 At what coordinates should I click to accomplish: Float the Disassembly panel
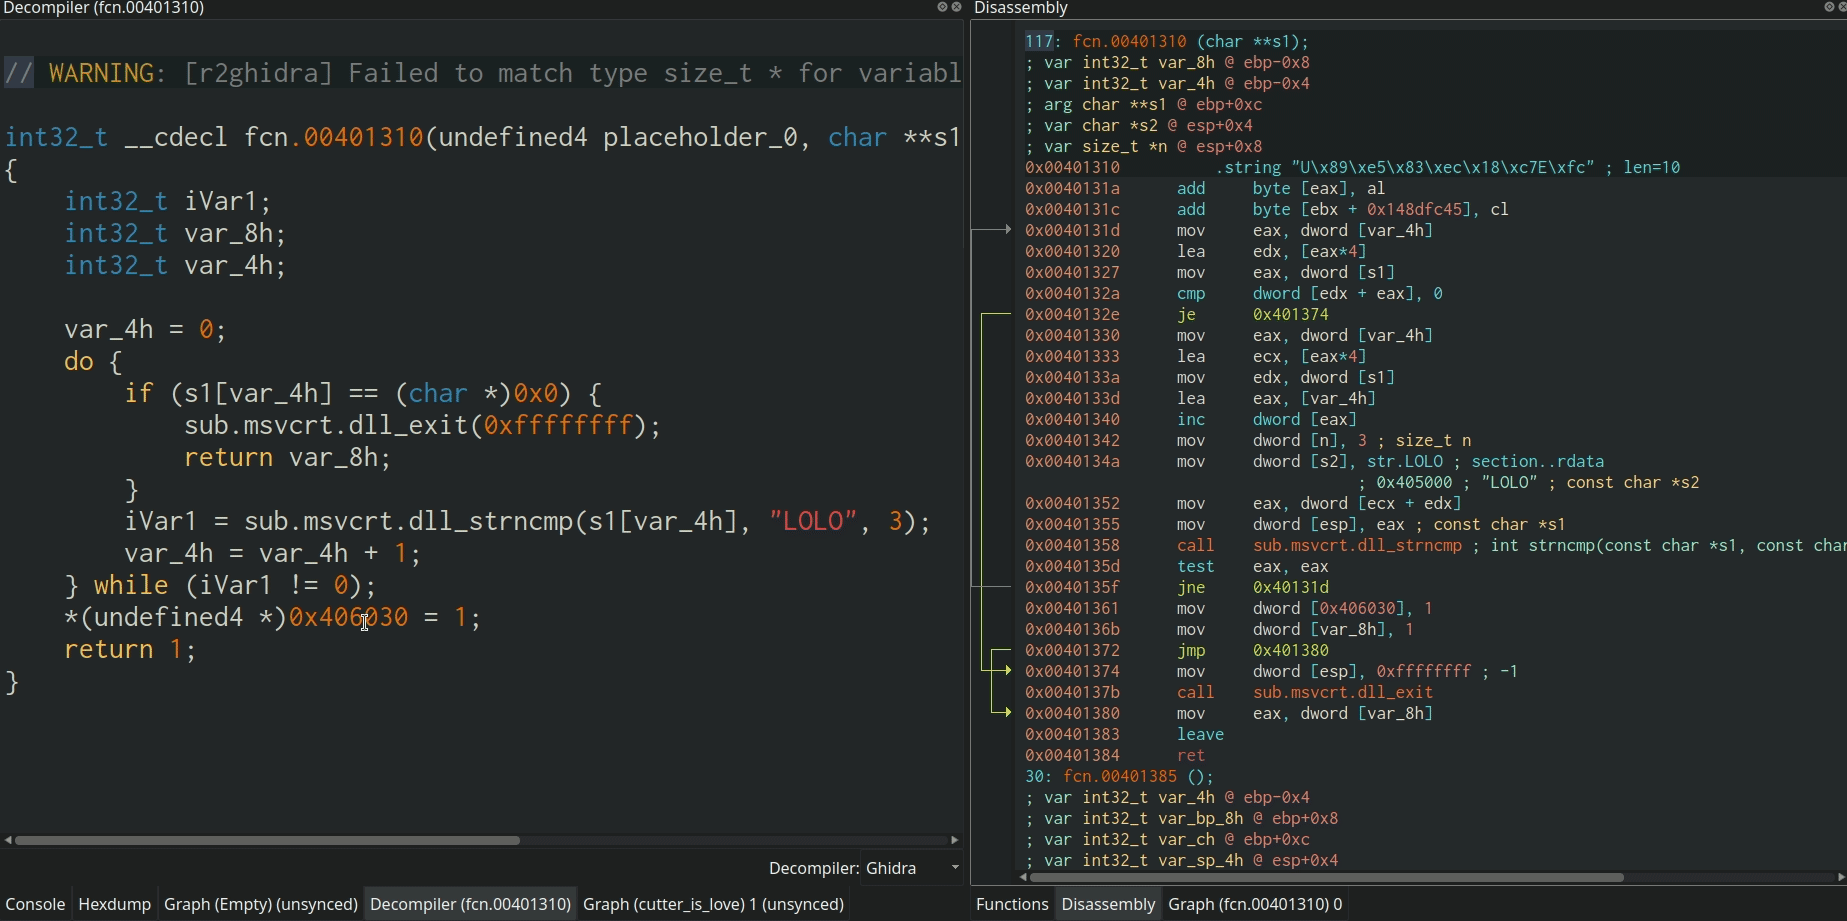[1829, 7]
